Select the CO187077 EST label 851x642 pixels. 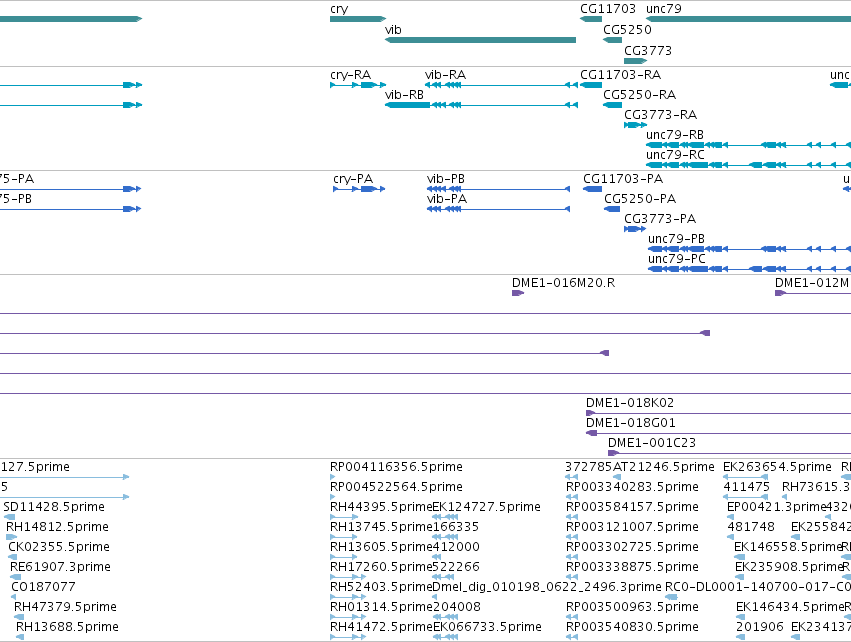43,588
